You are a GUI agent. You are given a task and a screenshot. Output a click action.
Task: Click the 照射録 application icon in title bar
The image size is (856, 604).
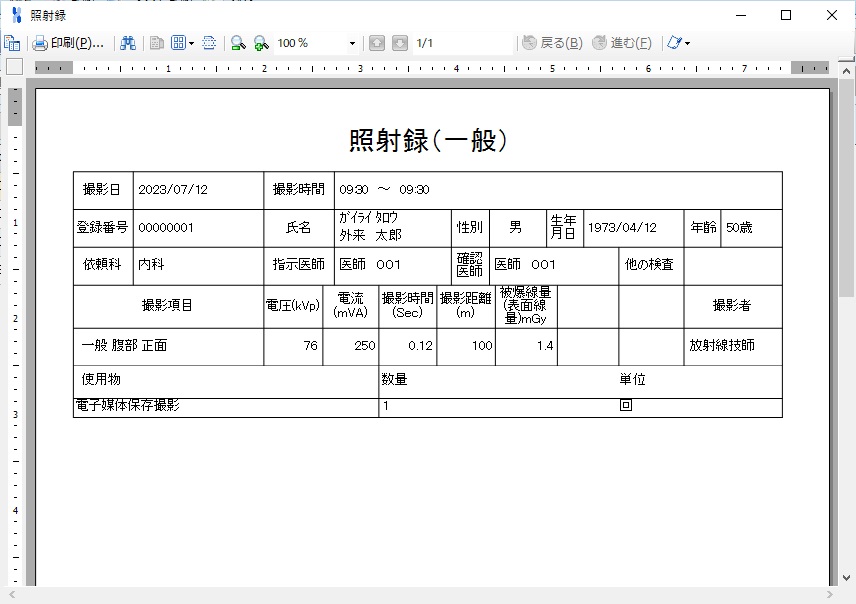[15, 15]
